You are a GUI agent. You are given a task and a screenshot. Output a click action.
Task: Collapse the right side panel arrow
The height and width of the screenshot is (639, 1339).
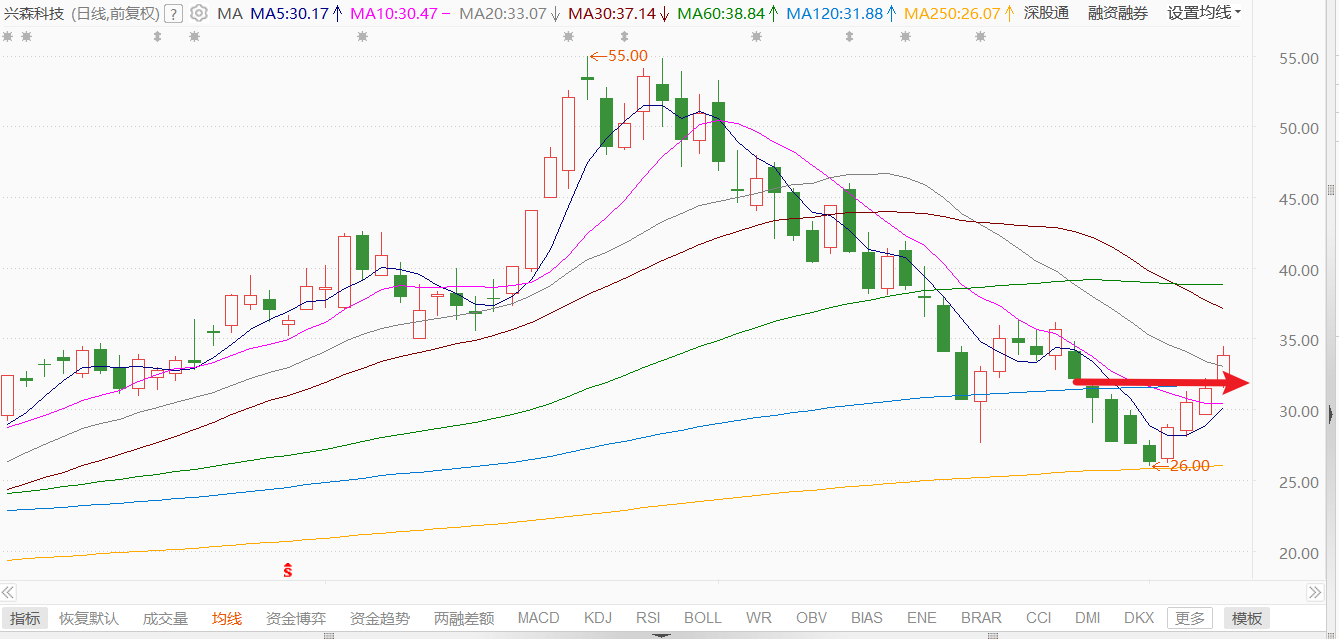[x=1331, y=412]
